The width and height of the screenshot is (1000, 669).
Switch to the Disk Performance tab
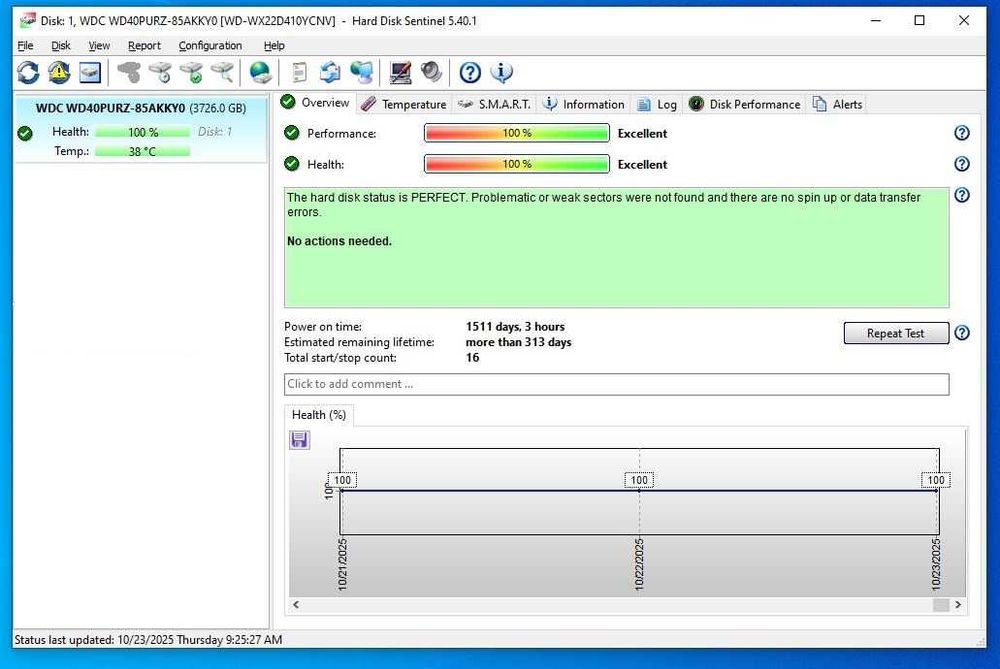744,104
